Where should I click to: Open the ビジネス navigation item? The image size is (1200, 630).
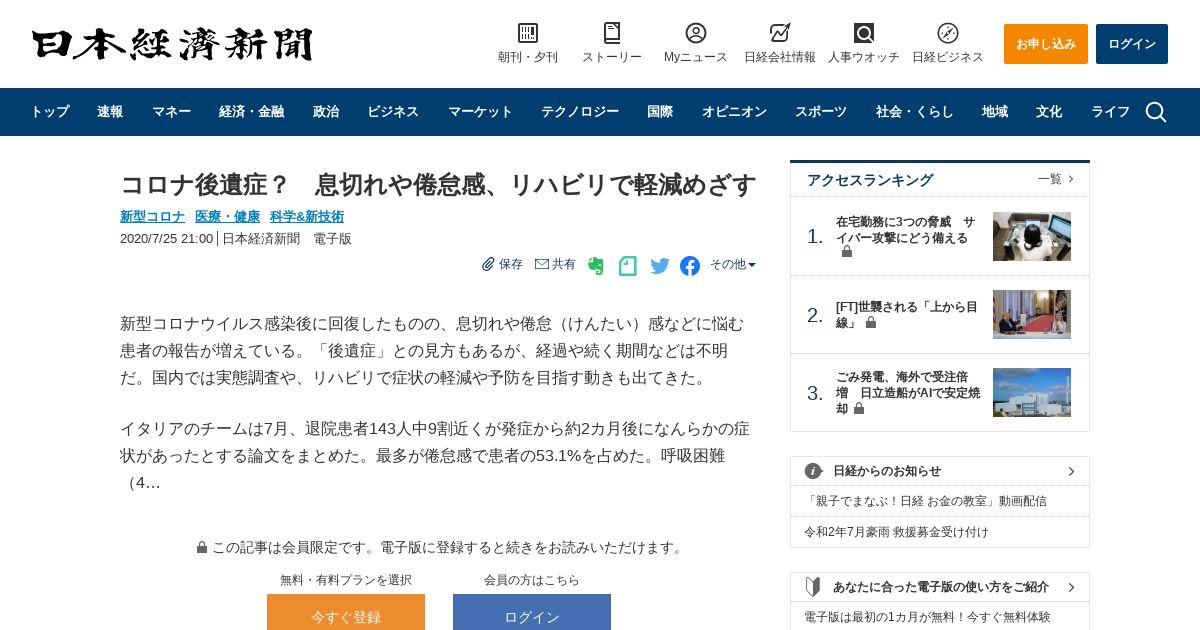[393, 112]
